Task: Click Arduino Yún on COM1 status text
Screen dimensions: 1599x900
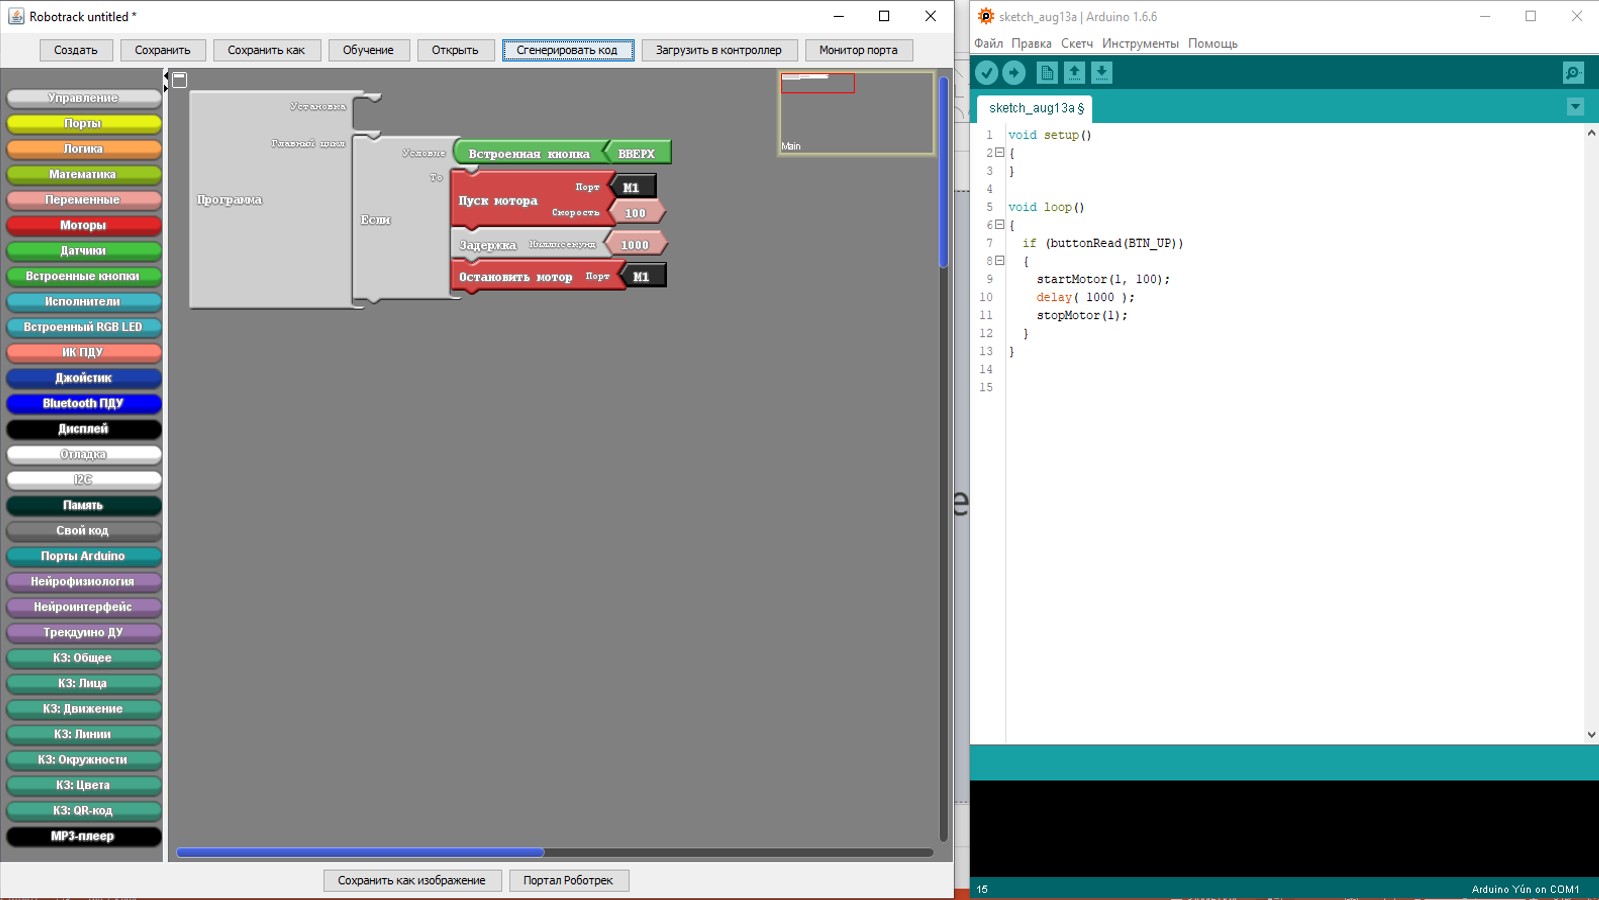Action: click(x=1525, y=889)
